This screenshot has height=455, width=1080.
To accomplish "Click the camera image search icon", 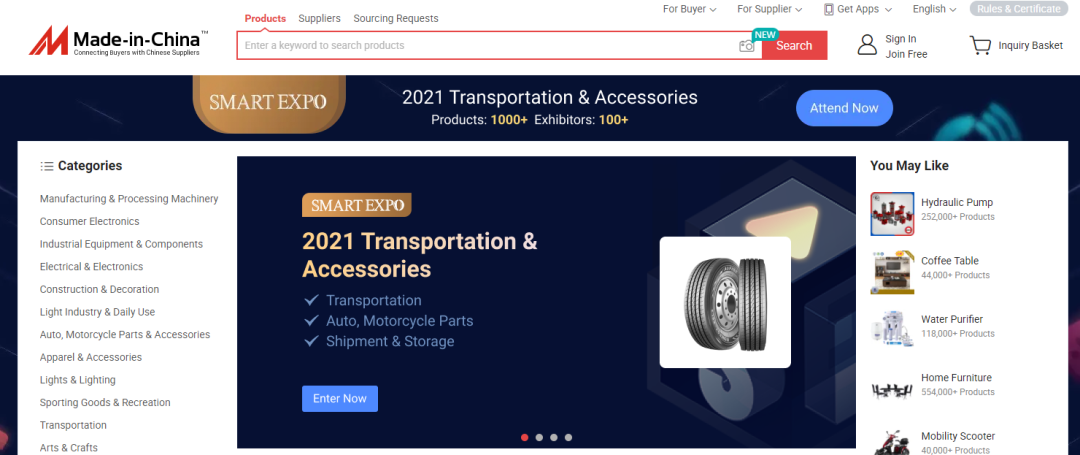I will pyautogui.click(x=746, y=46).
